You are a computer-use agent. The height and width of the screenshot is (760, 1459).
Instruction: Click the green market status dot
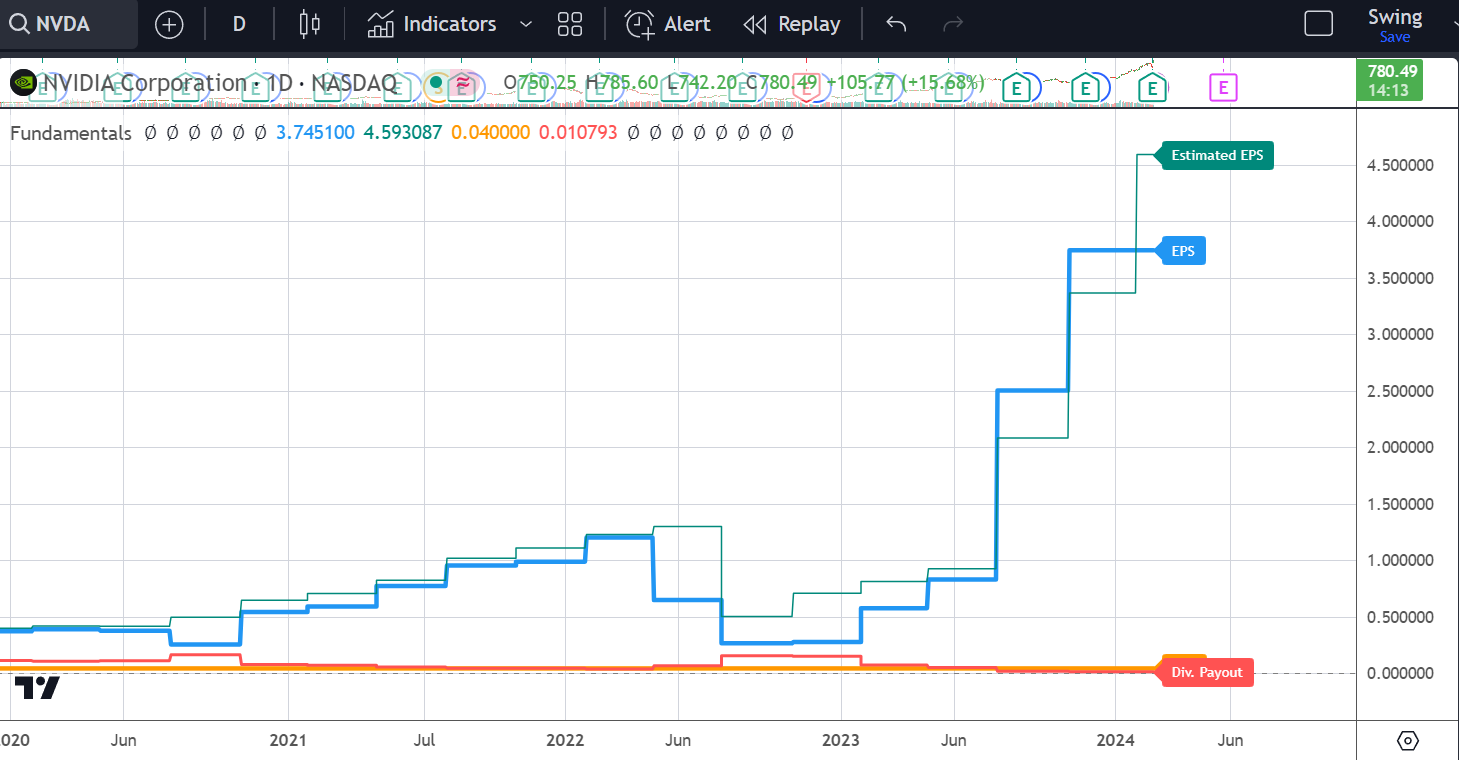coord(436,83)
